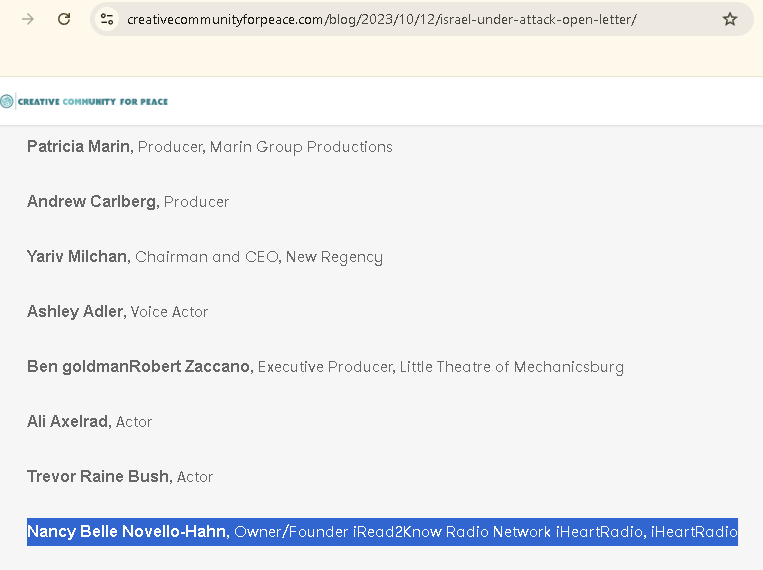
Task: Click 'Owner/Founder iRead2Know Radio Network' highlighted text
Action: pos(392,532)
